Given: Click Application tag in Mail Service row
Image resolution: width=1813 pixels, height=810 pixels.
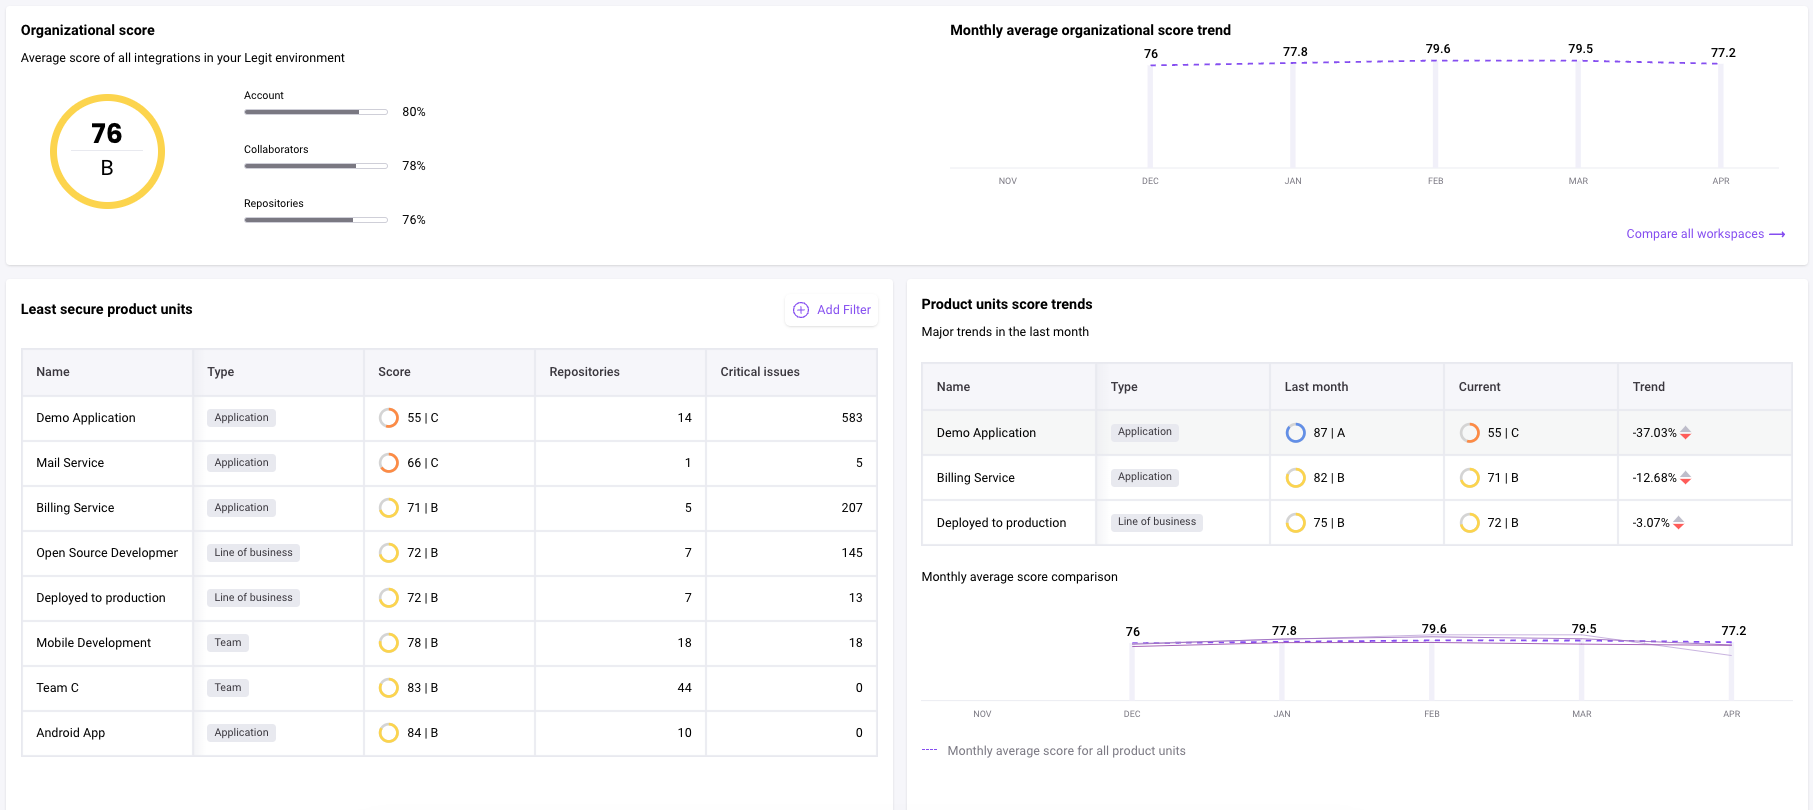Looking at the screenshot, I should (241, 463).
